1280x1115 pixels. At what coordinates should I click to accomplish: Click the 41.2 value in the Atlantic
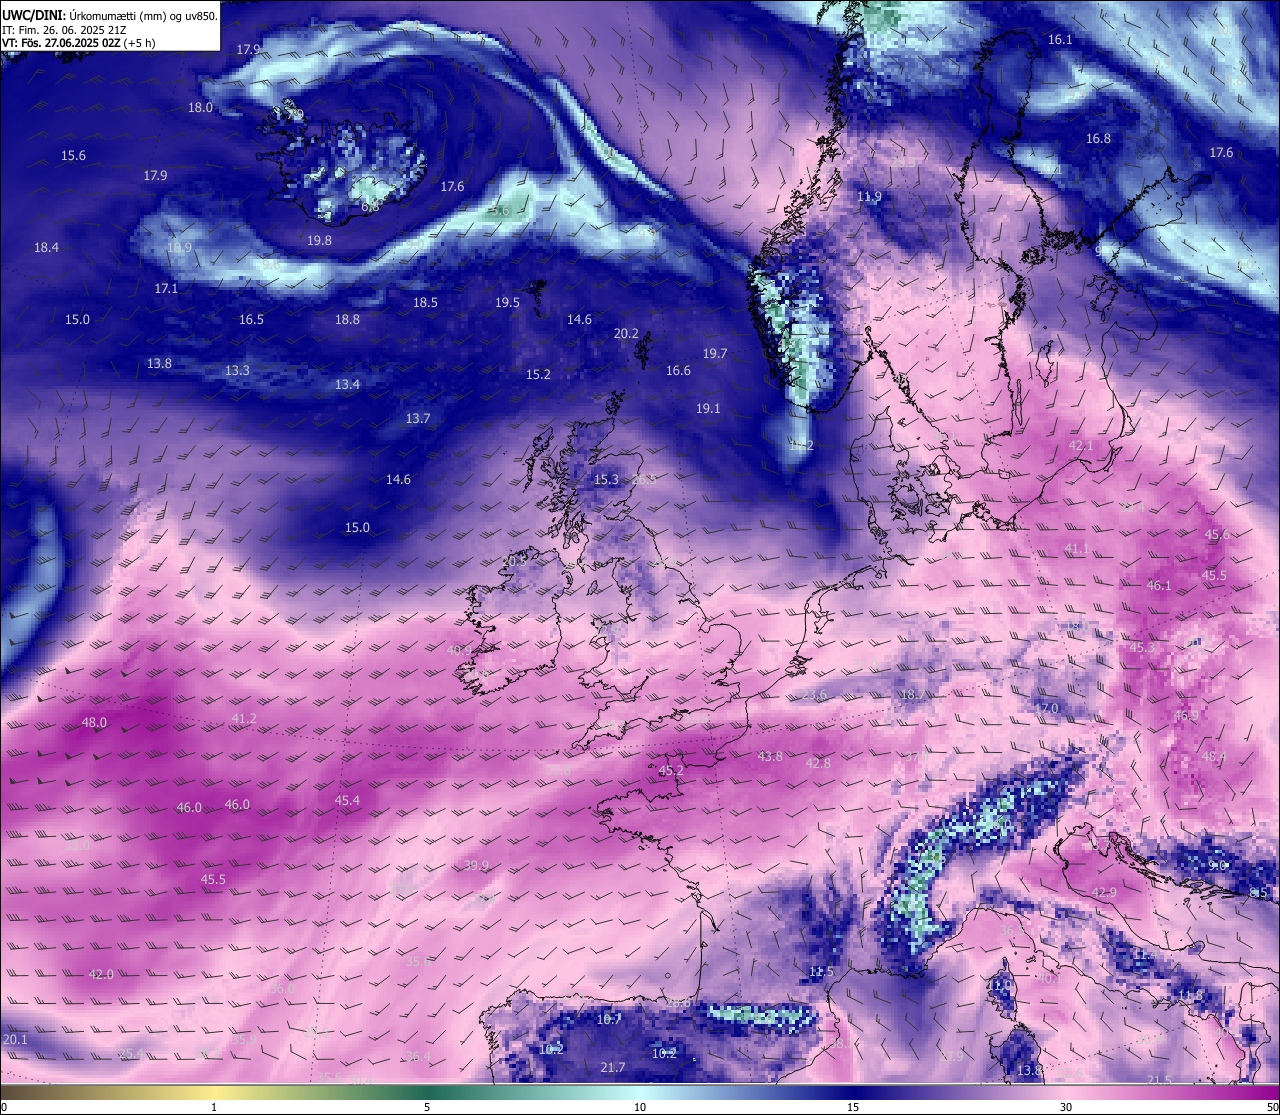pyautogui.click(x=244, y=718)
